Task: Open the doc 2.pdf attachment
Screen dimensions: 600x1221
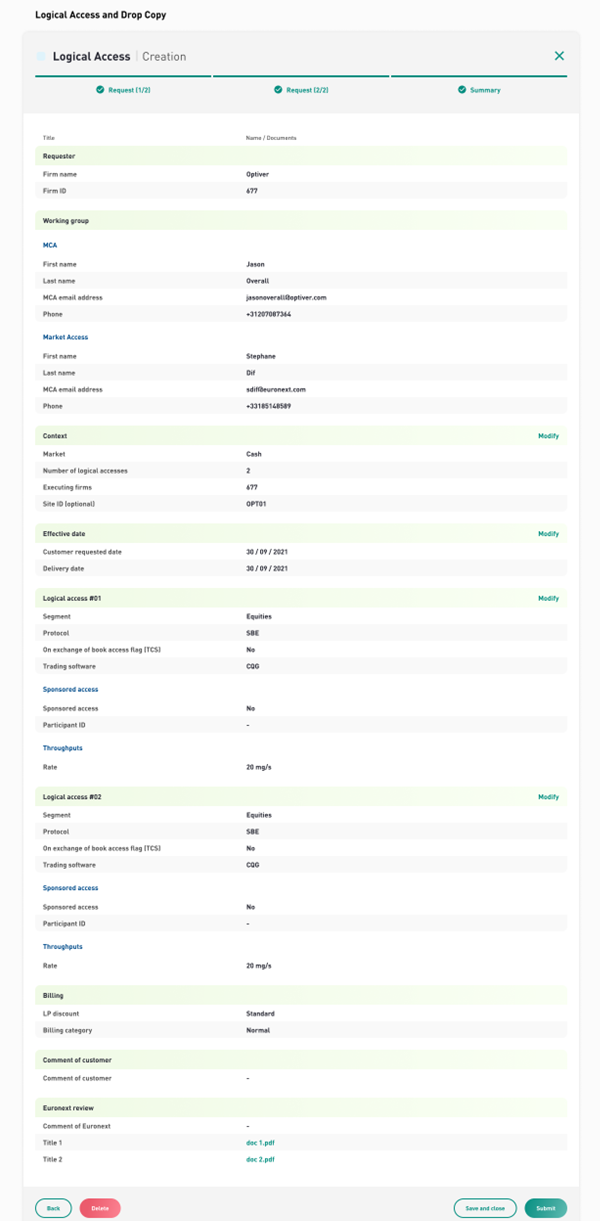Action: coord(260,1159)
